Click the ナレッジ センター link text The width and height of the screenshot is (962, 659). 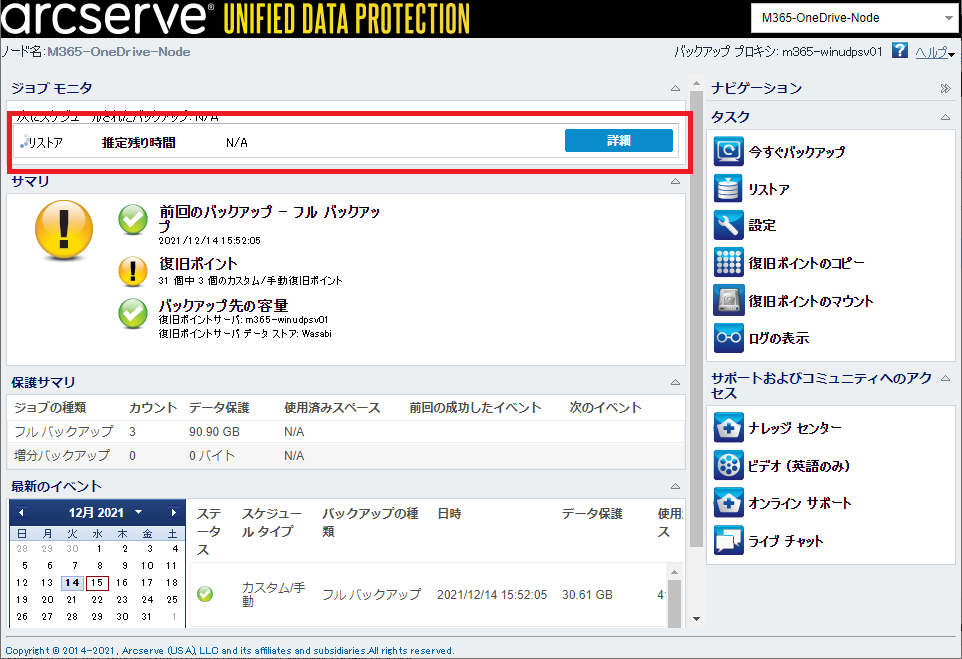(x=795, y=428)
